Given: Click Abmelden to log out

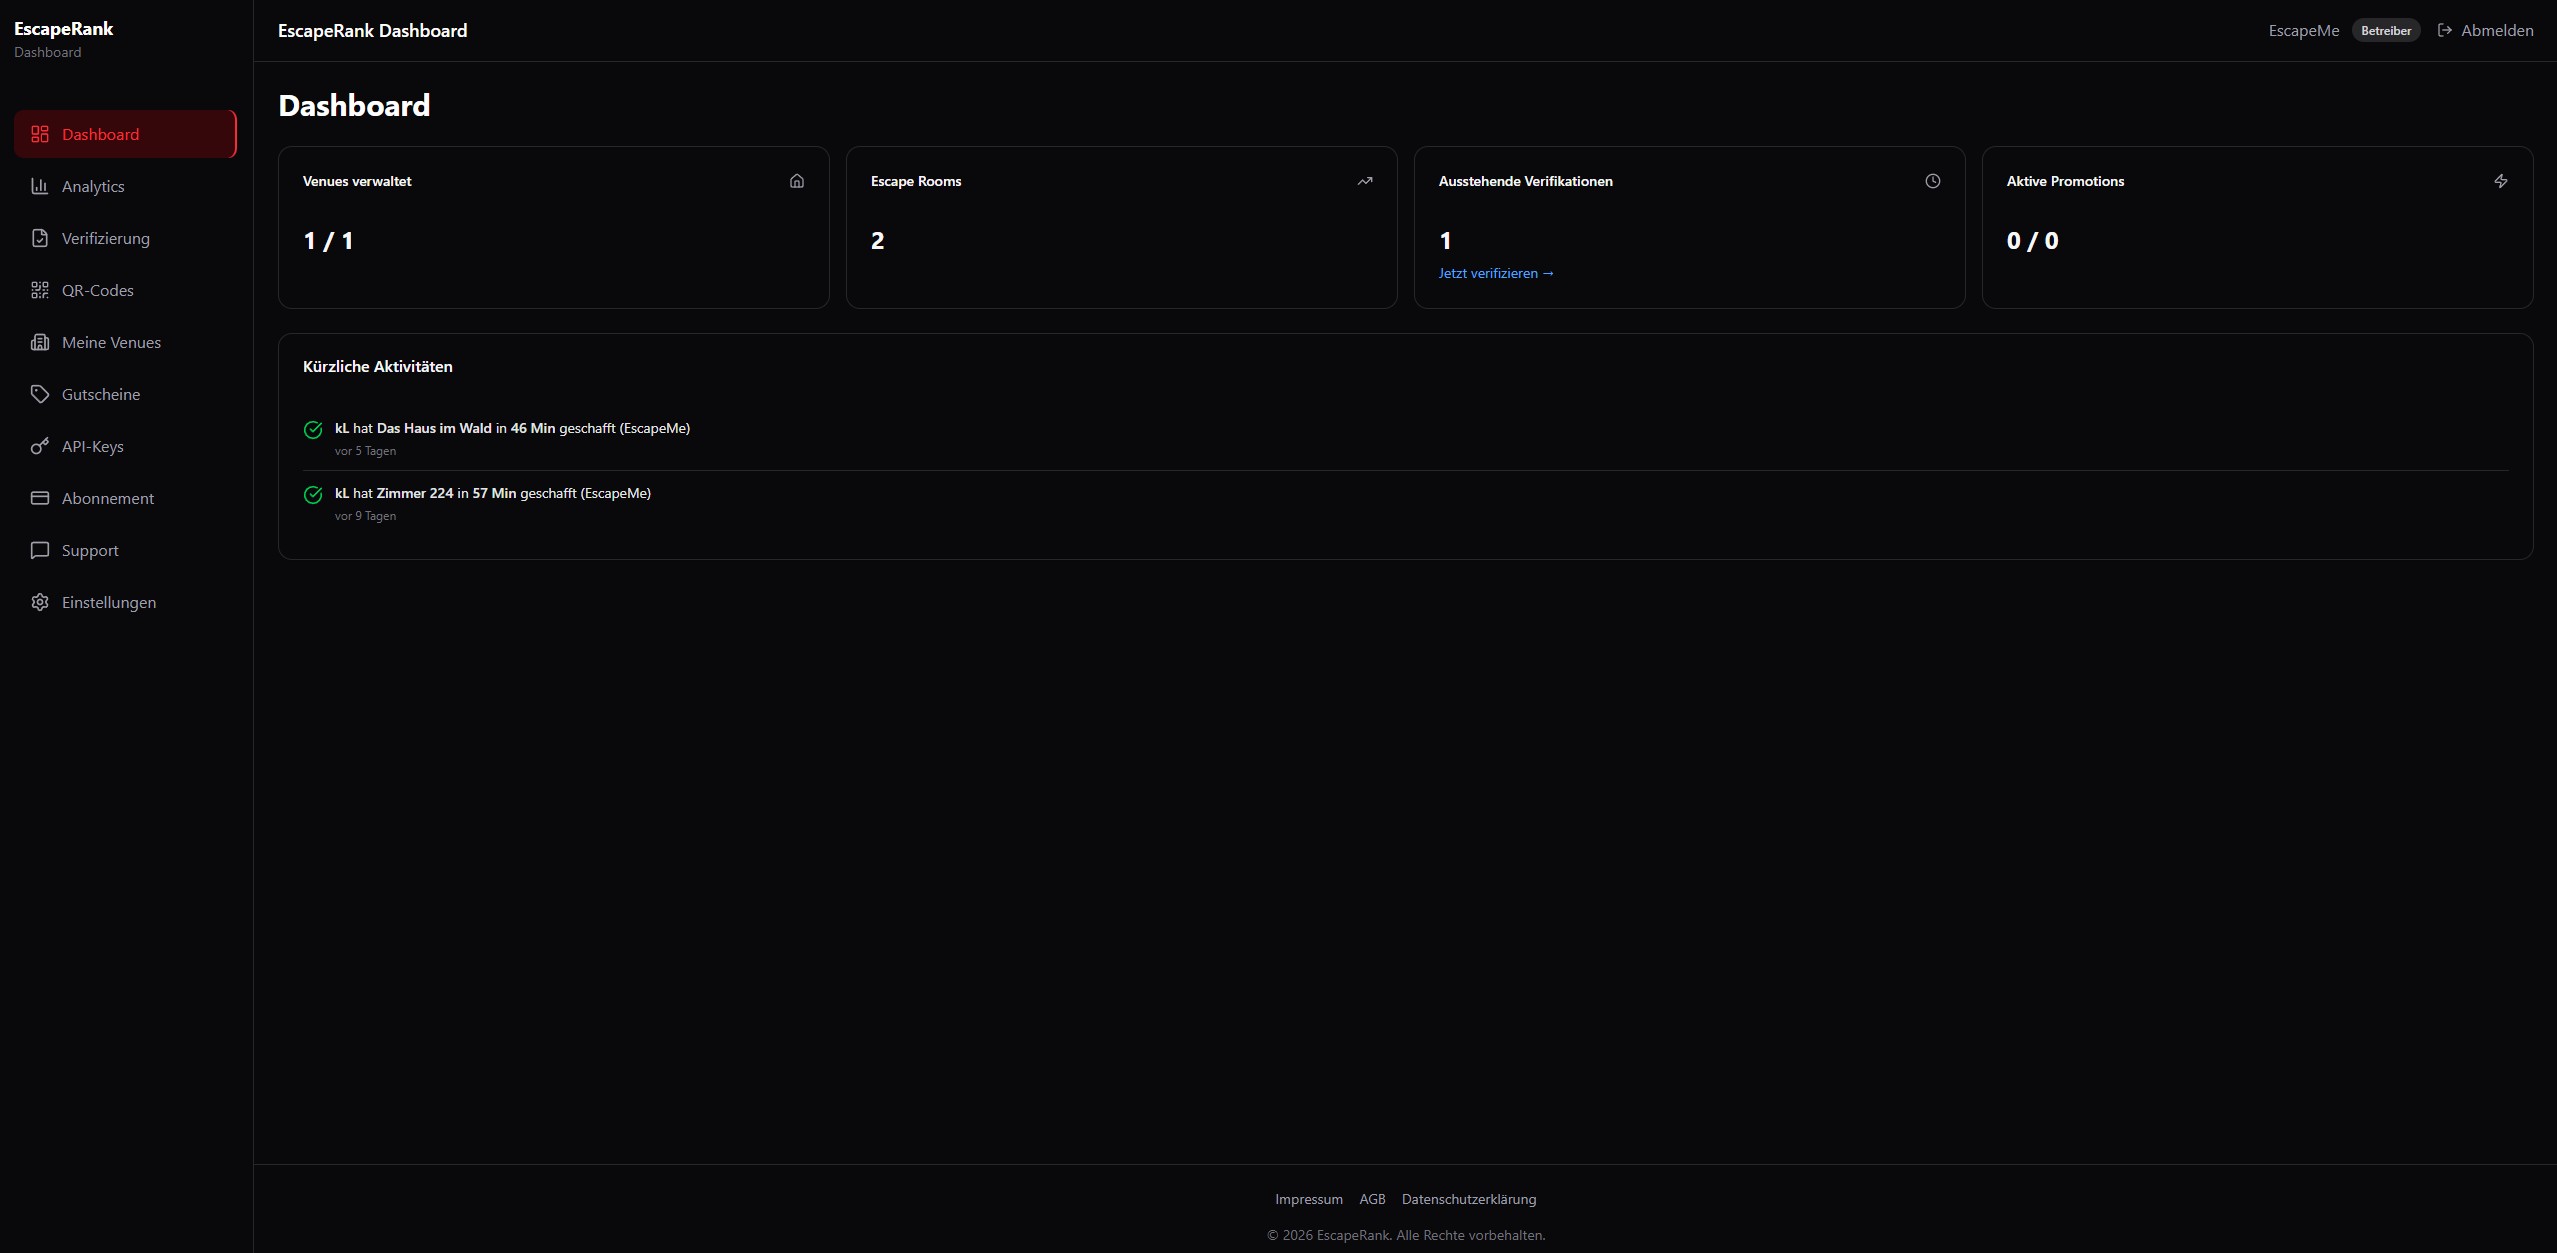Looking at the screenshot, I should pyautogui.click(x=2497, y=30).
